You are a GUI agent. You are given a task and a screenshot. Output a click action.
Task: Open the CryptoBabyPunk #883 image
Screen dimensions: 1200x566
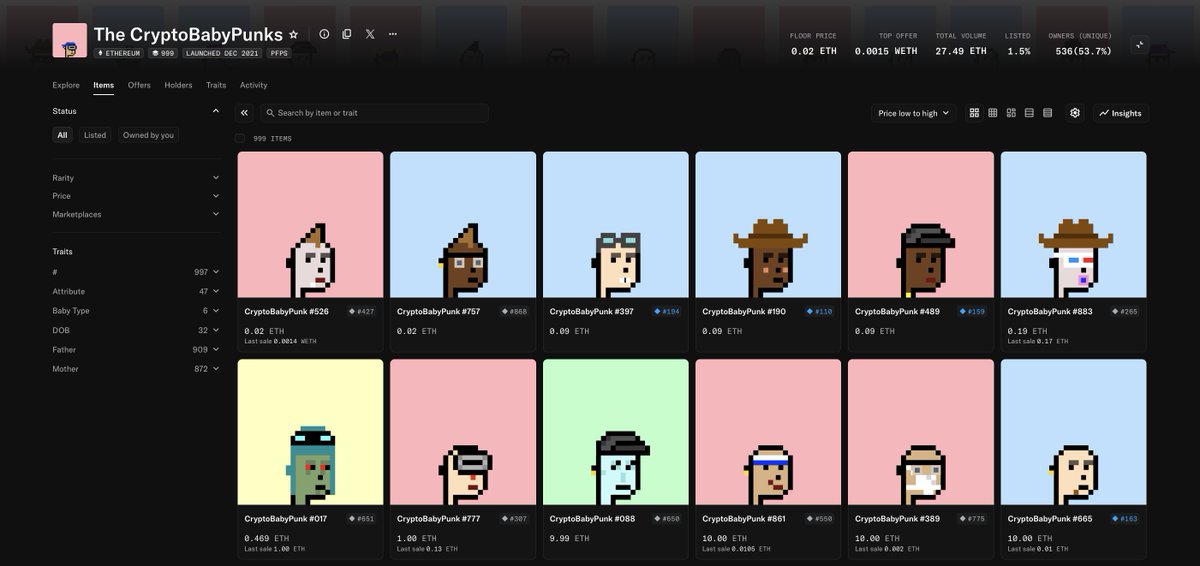click(1074, 224)
